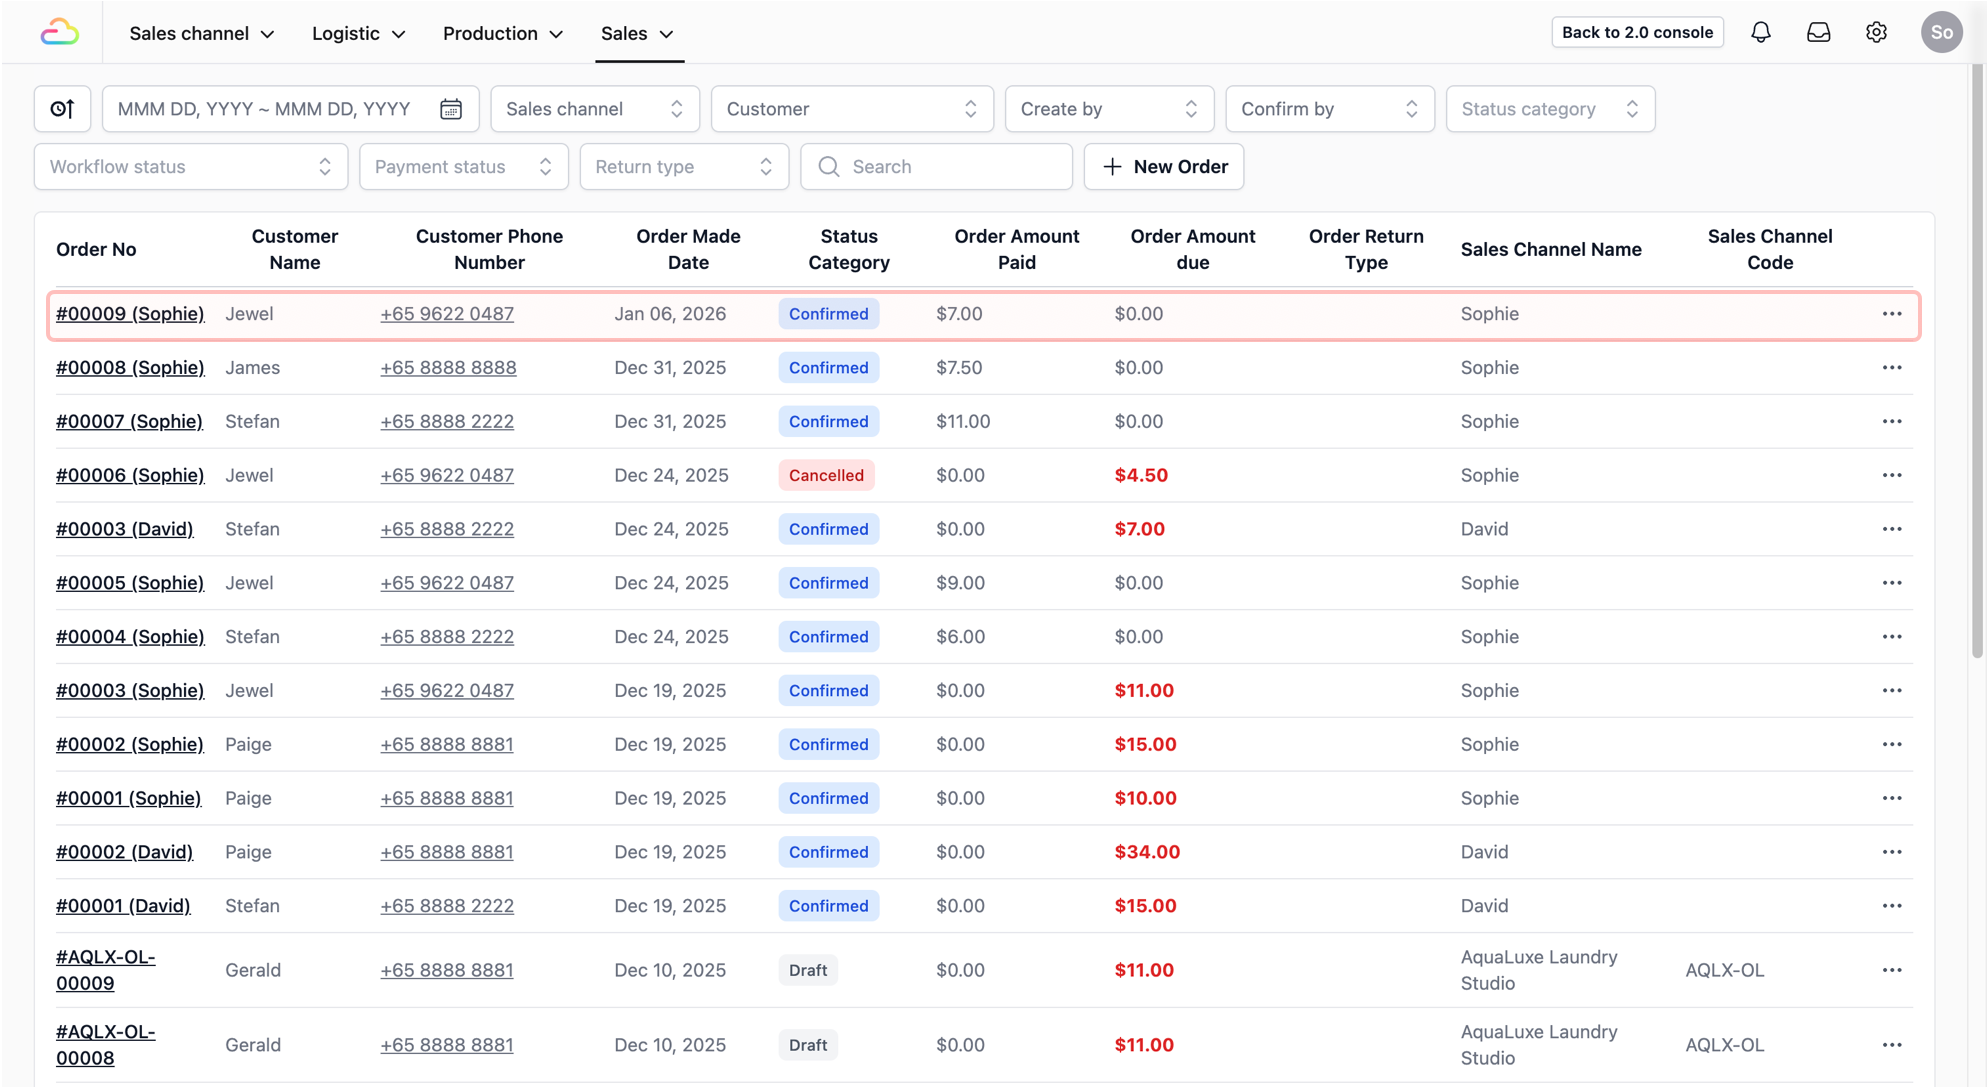
Task: Open the Production menu
Action: [502, 34]
